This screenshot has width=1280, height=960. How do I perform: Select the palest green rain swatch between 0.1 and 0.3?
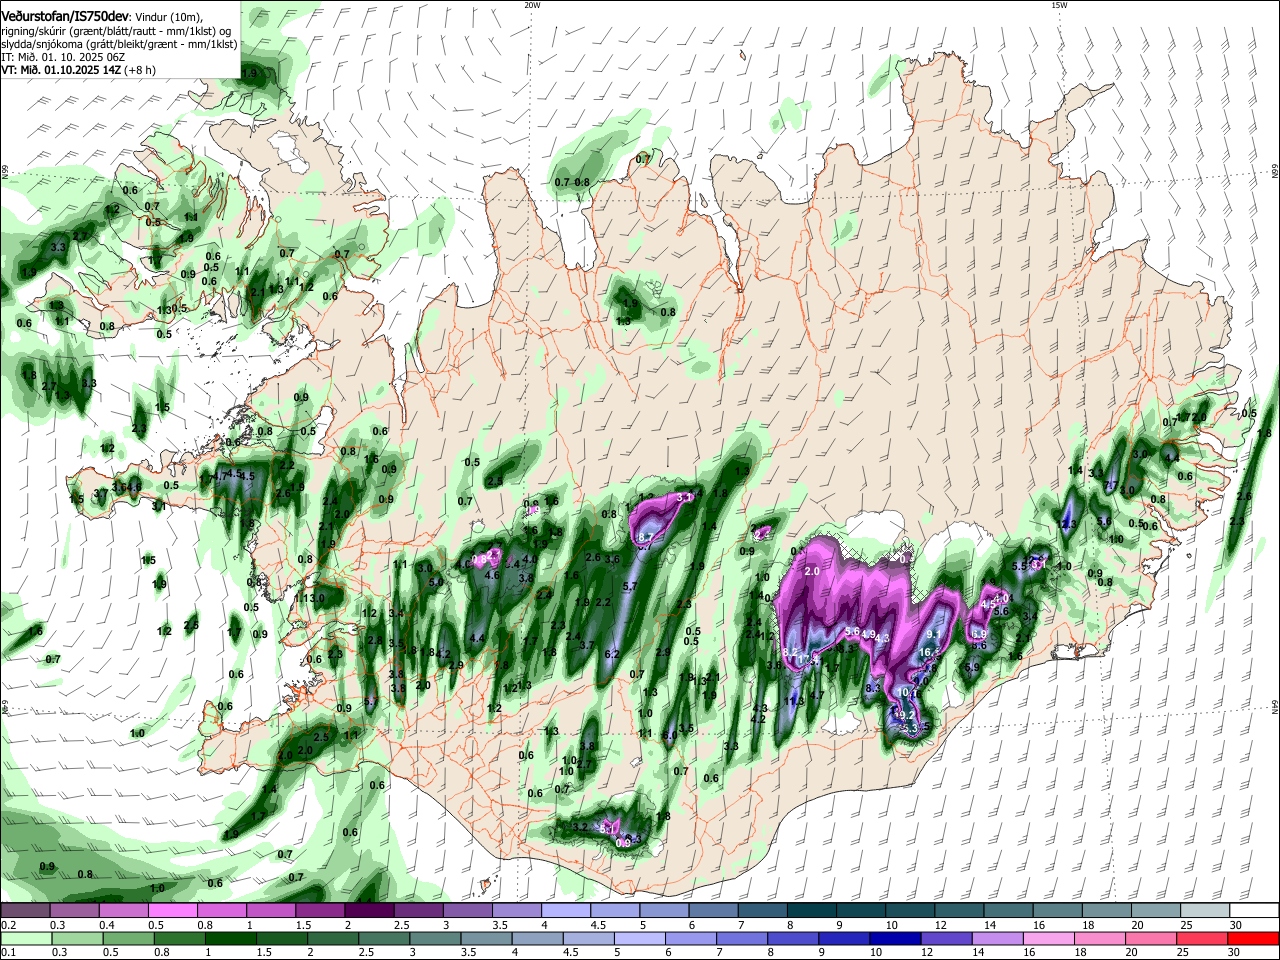(25, 938)
